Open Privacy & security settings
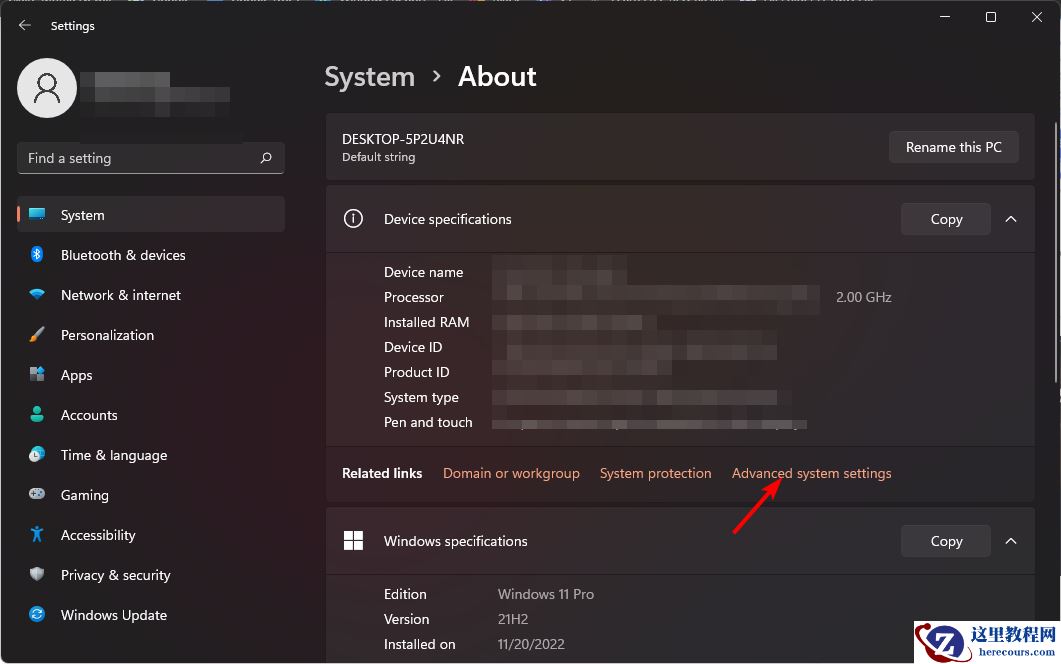The height and width of the screenshot is (664, 1061). (x=115, y=575)
